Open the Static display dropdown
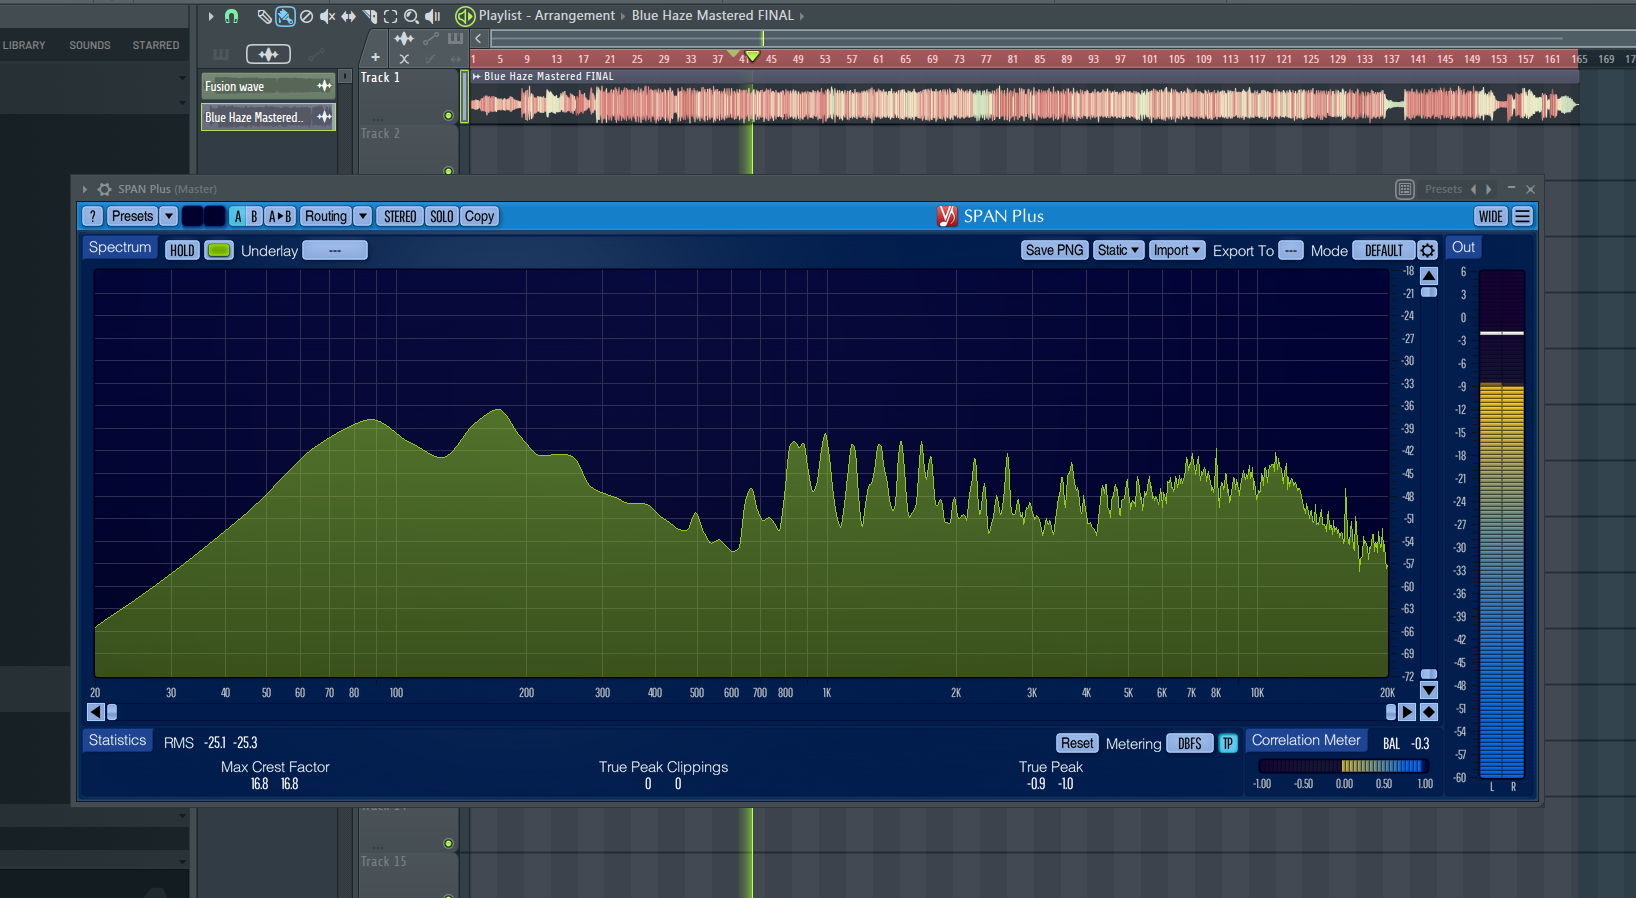 click(x=1117, y=251)
